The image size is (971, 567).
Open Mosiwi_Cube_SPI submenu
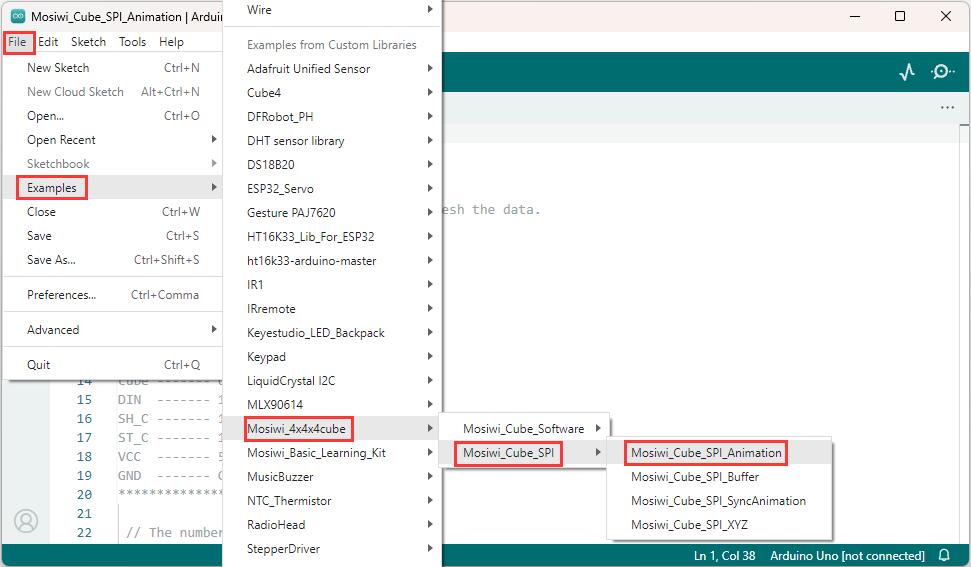click(x=525, y=452)
